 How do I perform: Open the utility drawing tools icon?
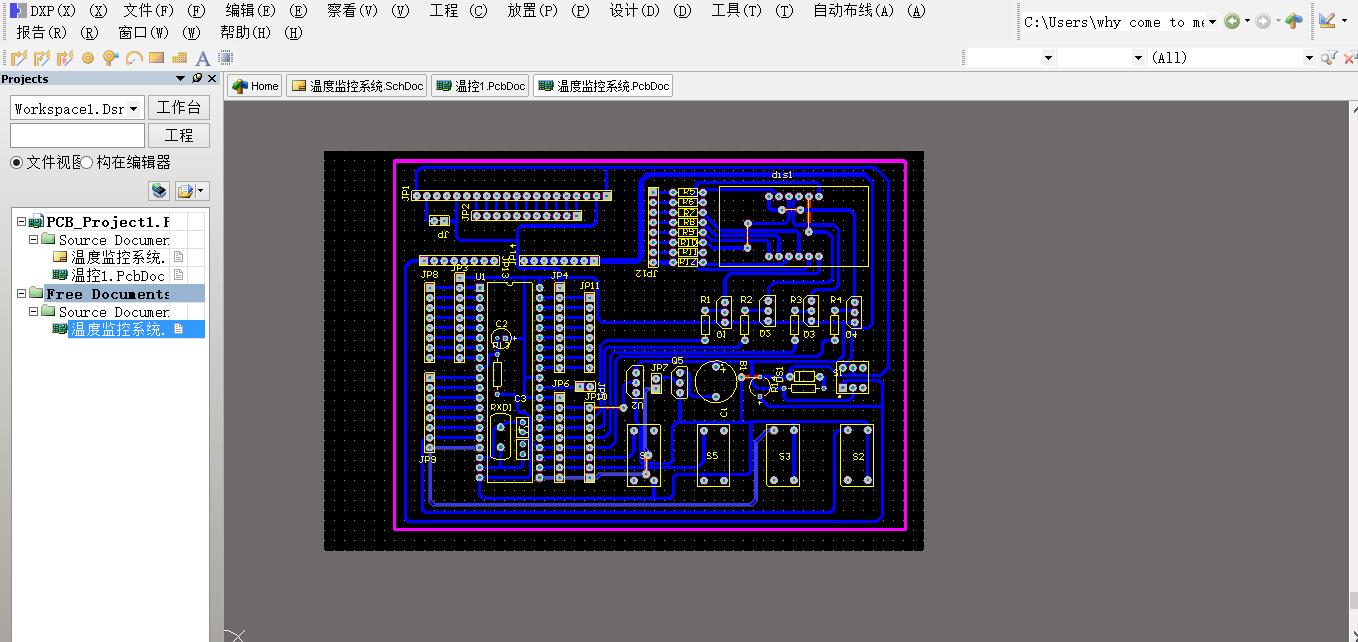pyautogui.click(x=1327, y=21)
